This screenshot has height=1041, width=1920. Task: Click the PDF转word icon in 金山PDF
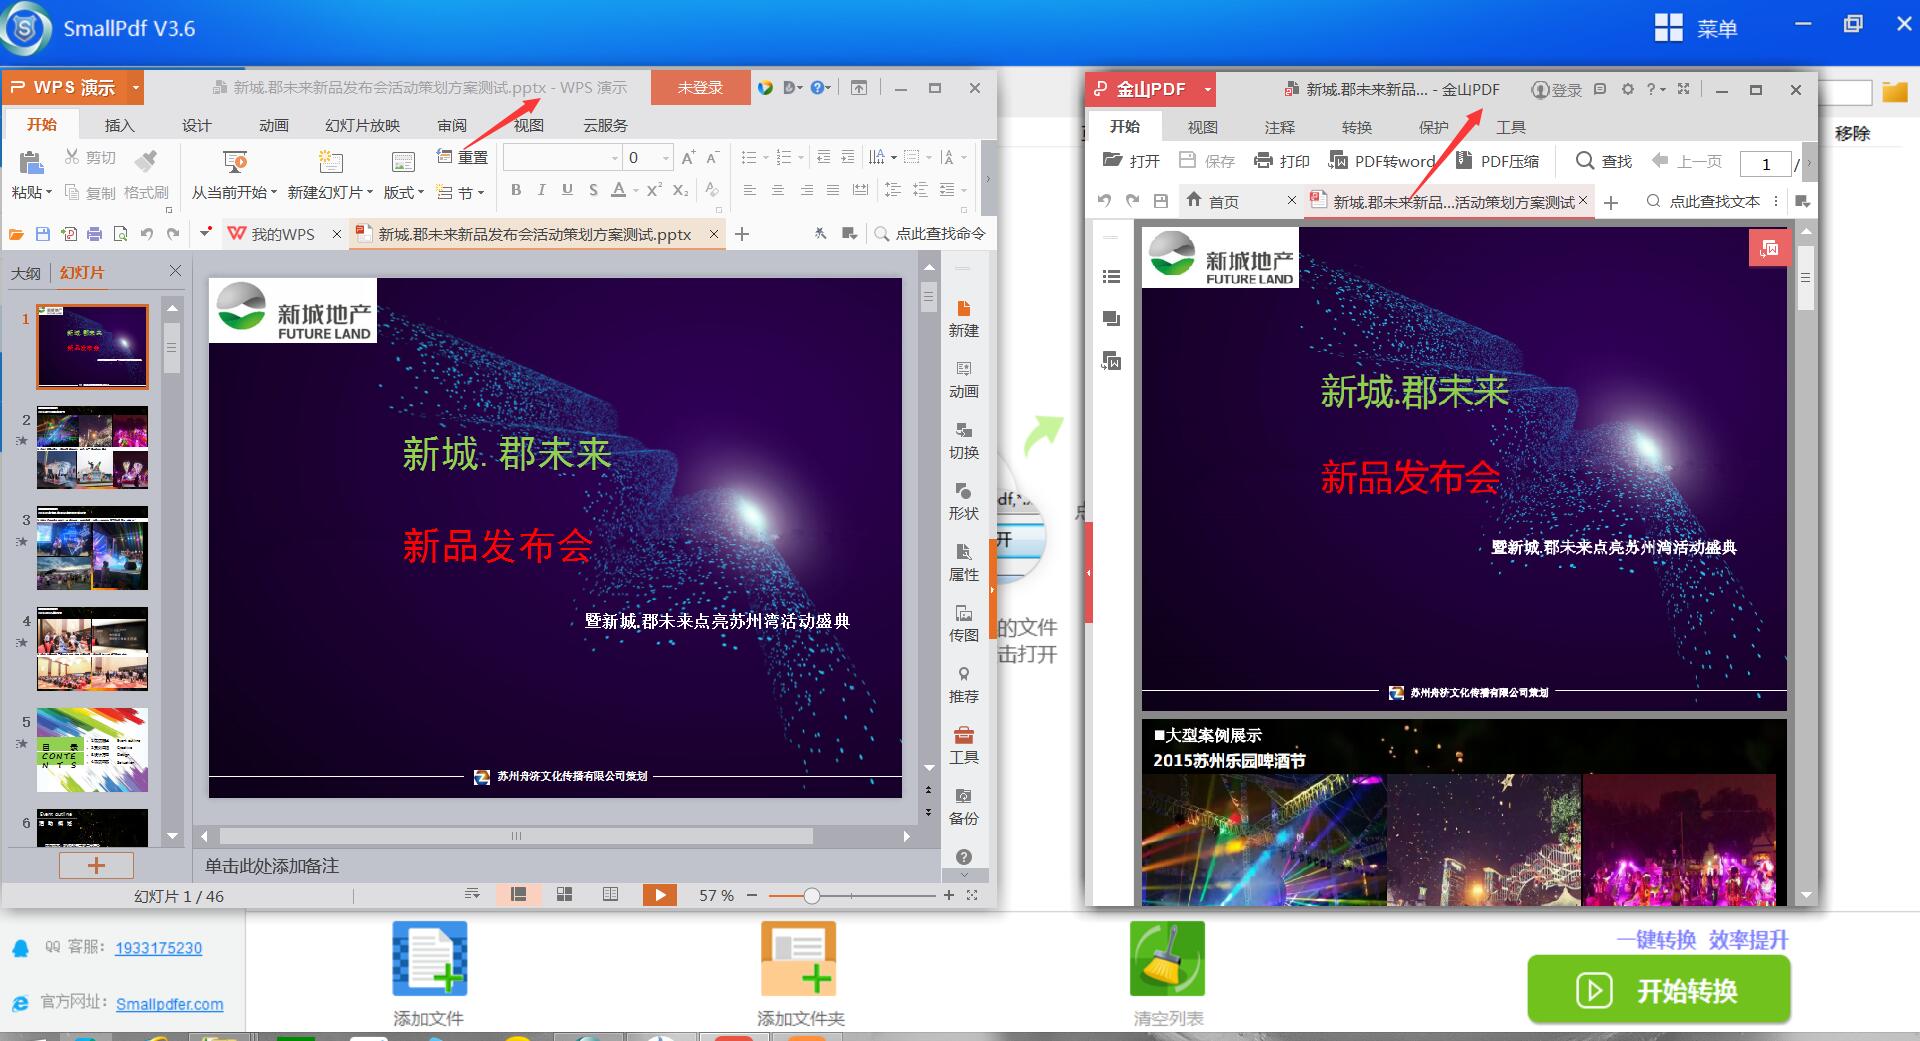1338,160
